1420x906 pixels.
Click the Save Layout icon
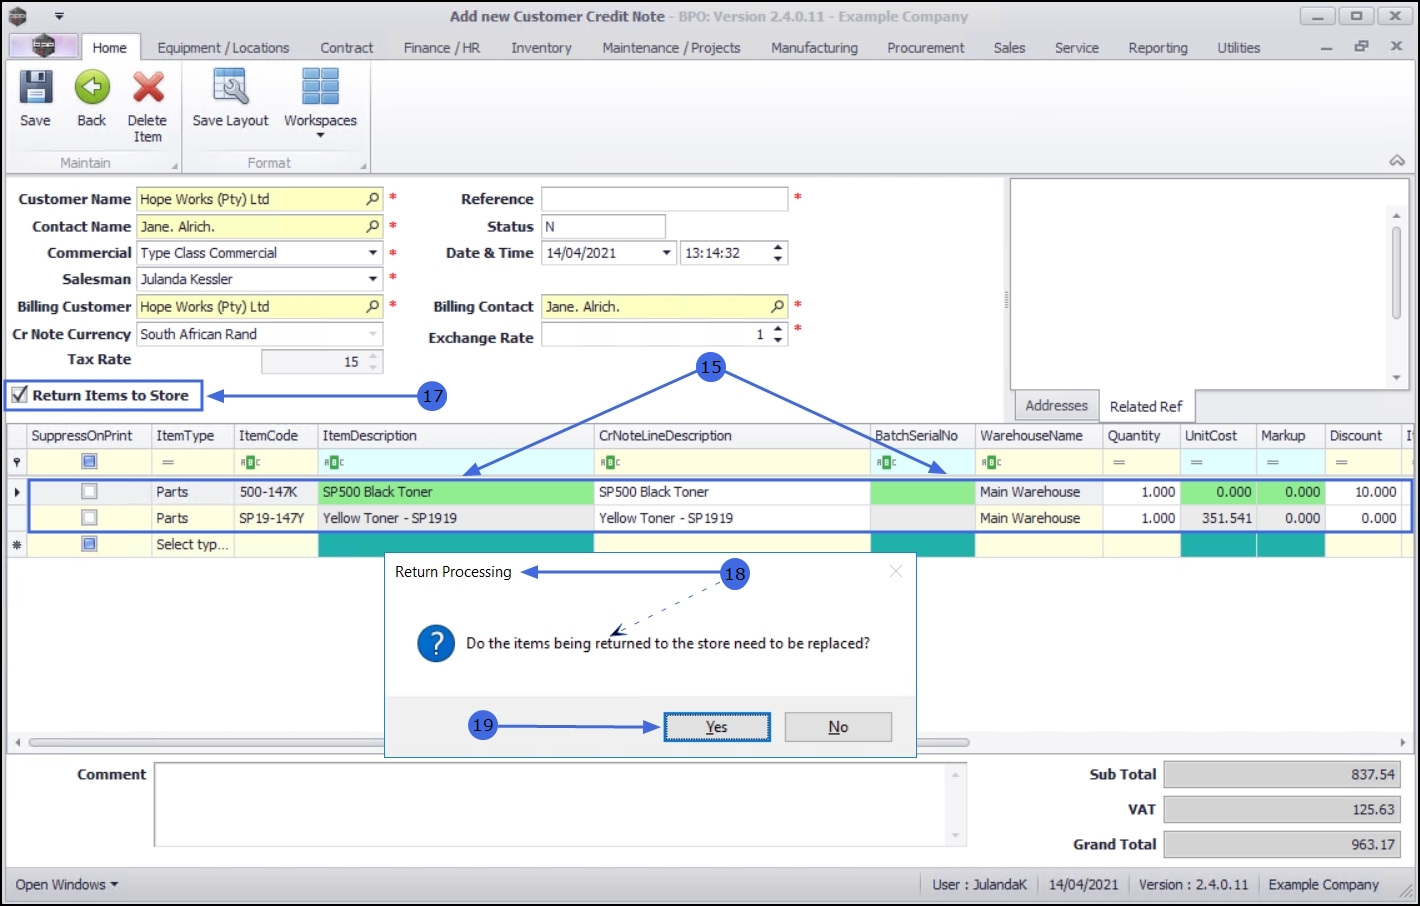pos(230,88)
